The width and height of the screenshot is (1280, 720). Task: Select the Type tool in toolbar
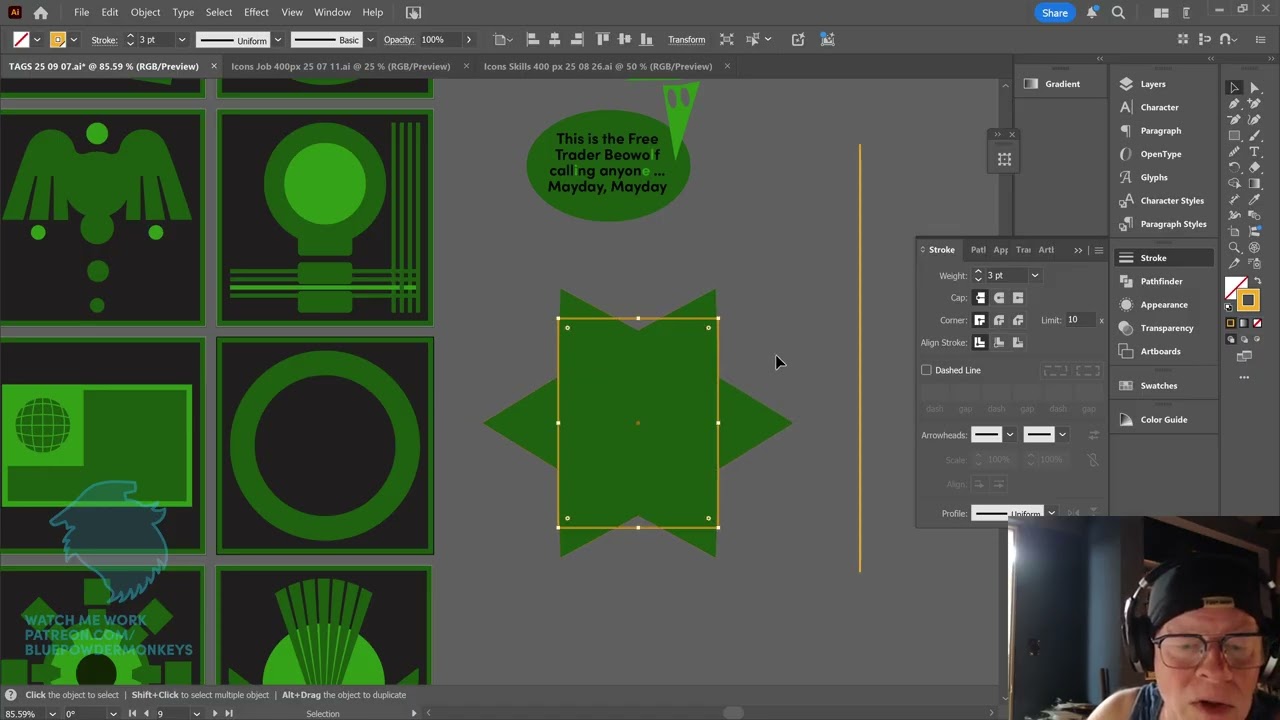(x=1254, y=152)
